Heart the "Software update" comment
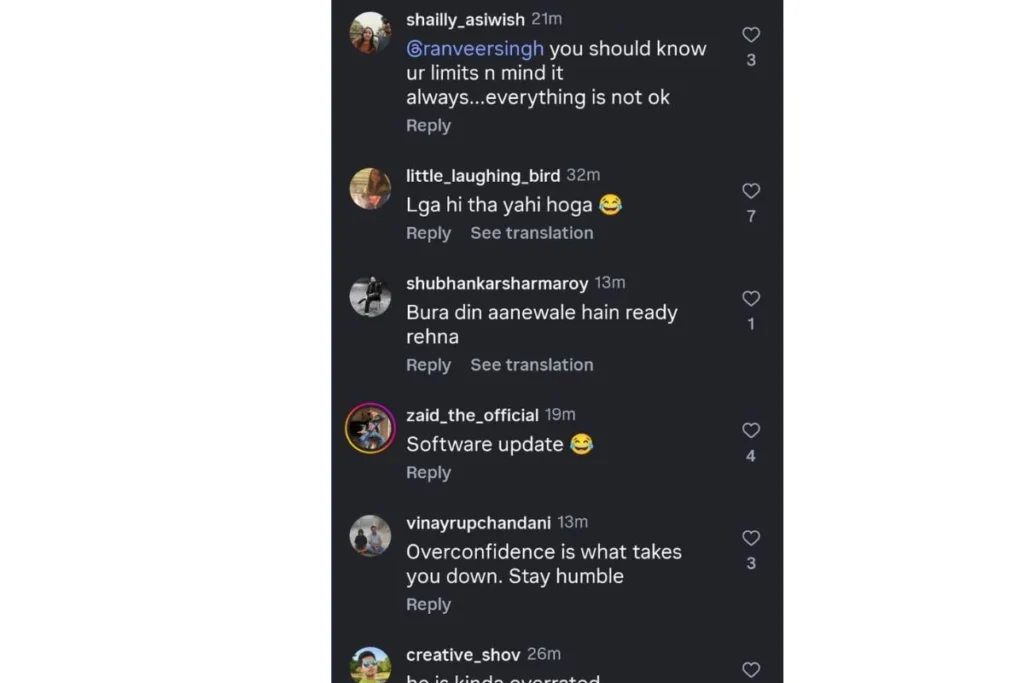Screen dimensions: 1024x683 click(x=751, y=430)
